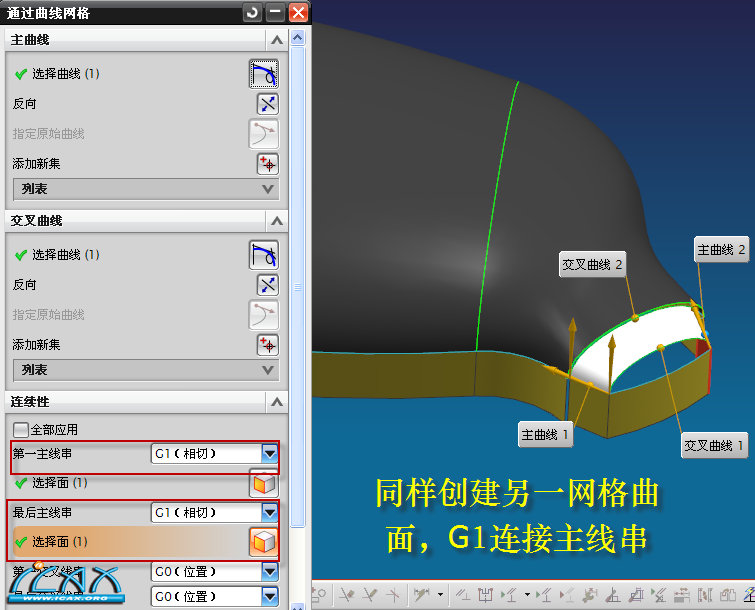Image resolution: width=755 pixels, height=610 pixels.
Task: Click the brush-on-perpendicular constraint icon
Action: [613, 595]
